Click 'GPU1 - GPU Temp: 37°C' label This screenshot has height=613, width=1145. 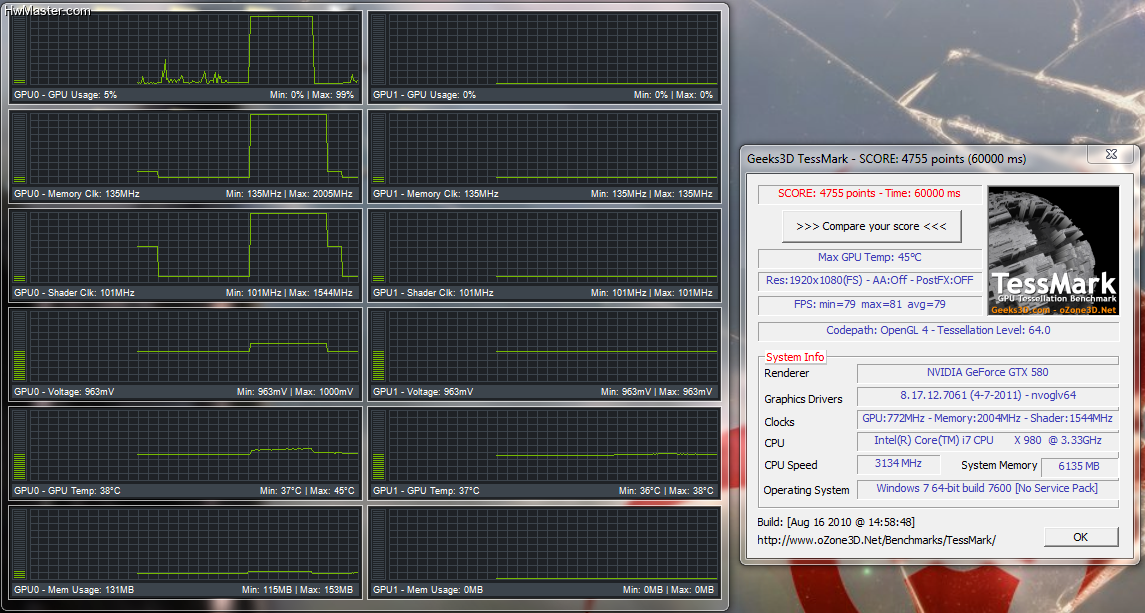coord(426,491)
